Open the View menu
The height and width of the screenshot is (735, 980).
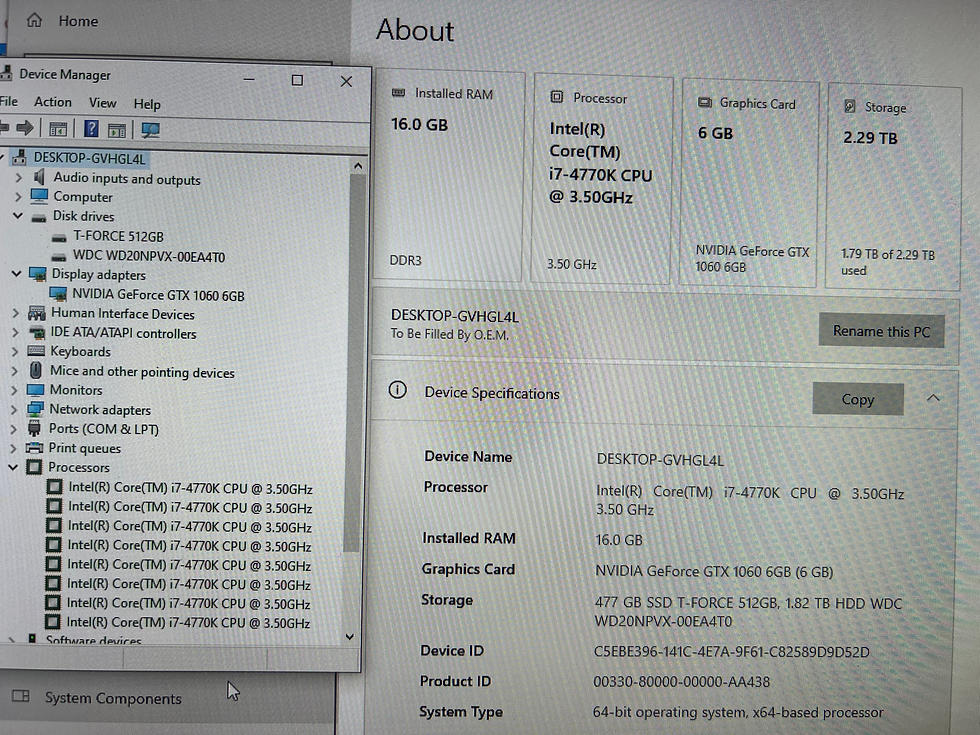click(103, 102)
